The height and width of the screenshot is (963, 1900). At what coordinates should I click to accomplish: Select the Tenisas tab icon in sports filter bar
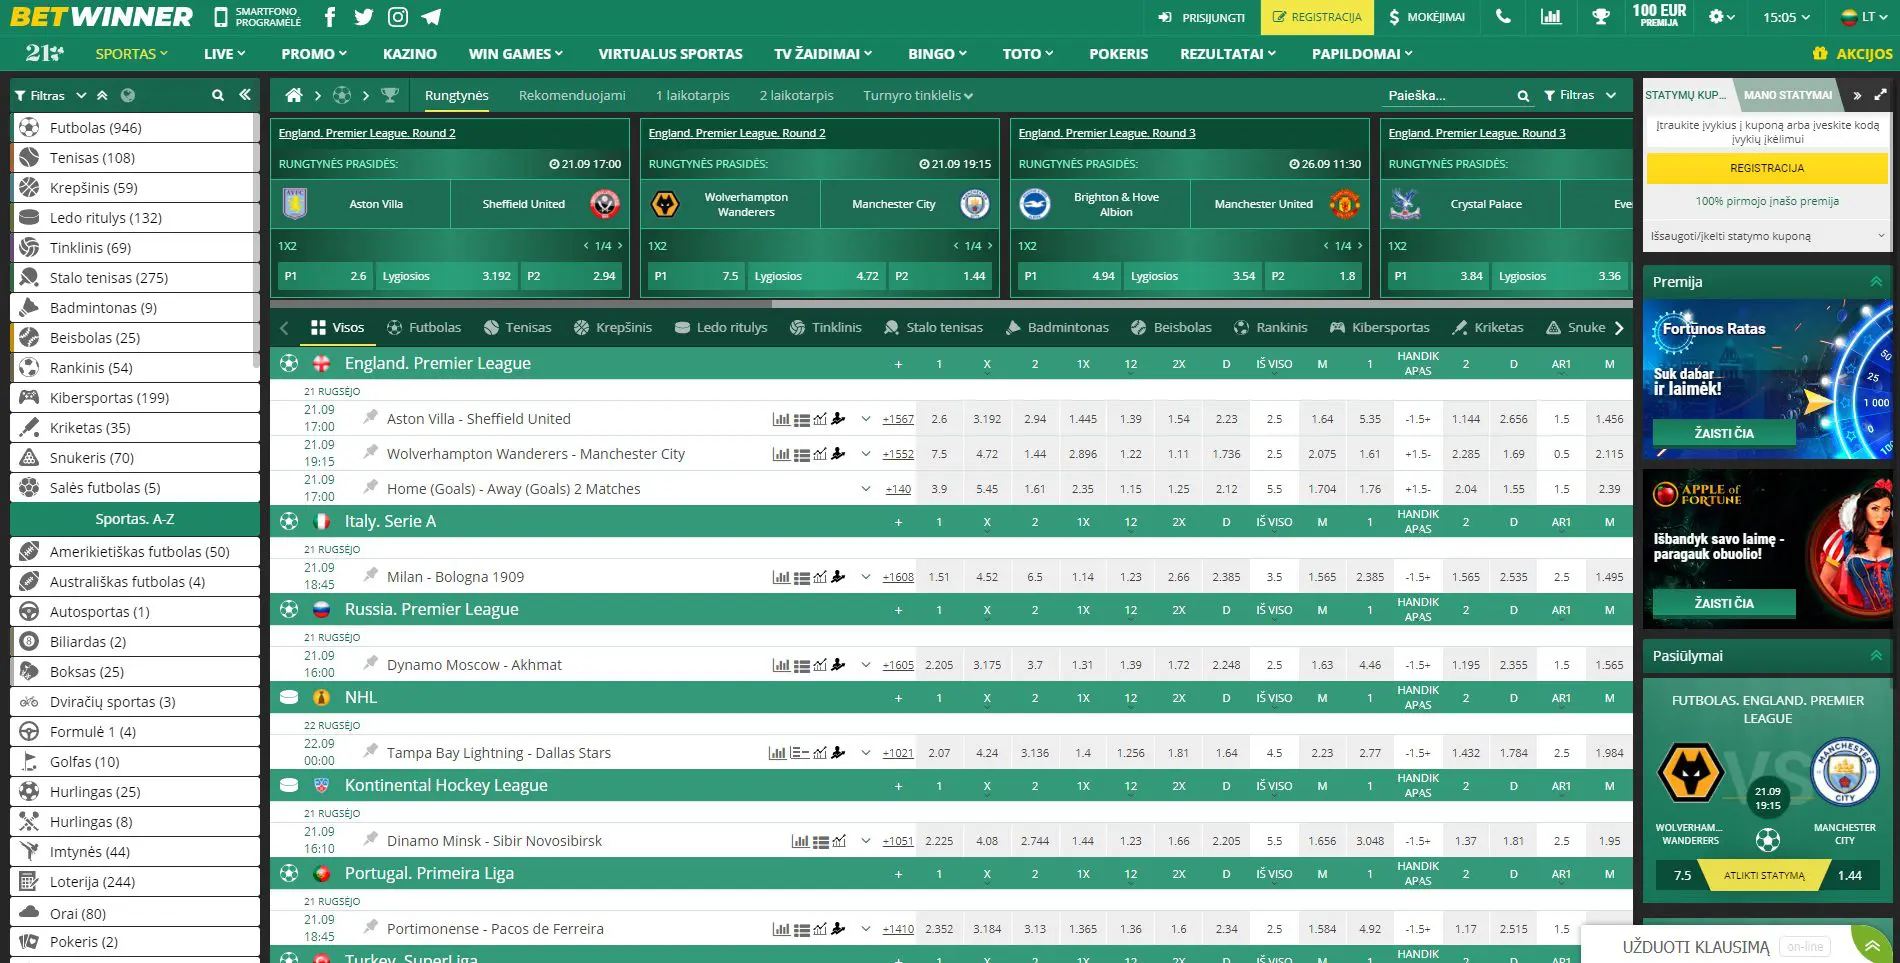[489, 327]
